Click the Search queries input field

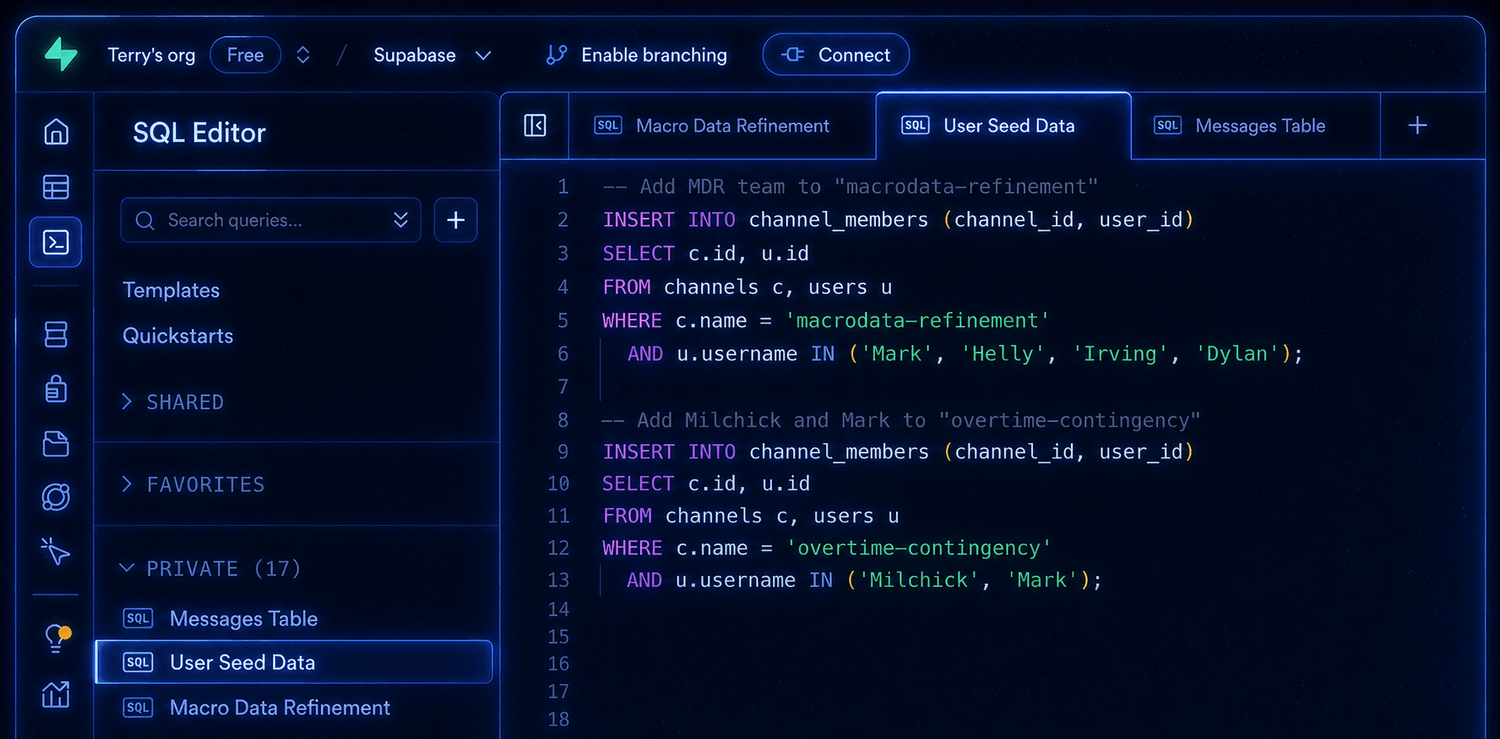[x=271, y=220]
